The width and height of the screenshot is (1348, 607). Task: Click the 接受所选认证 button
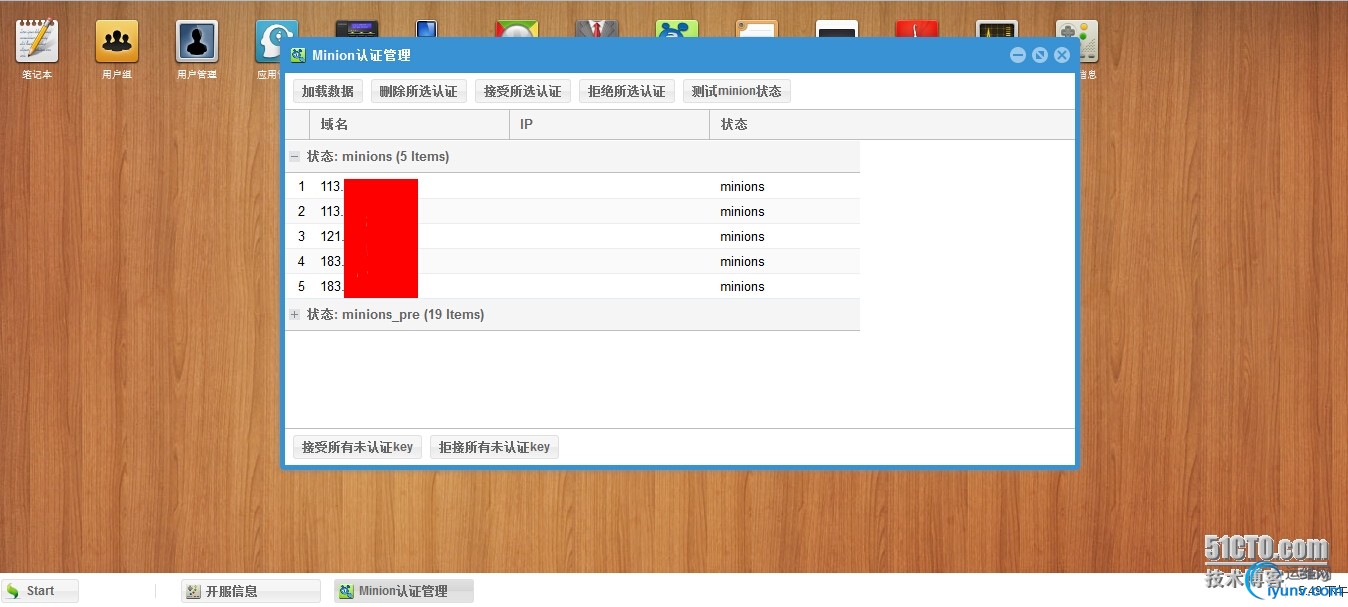(523, 91)
